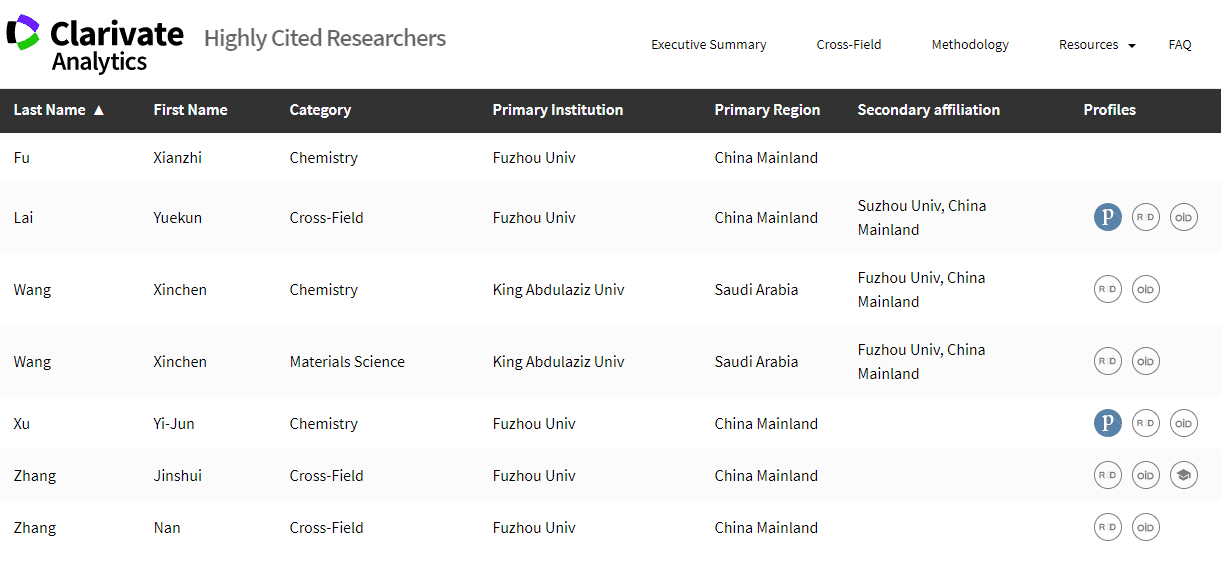Screen dimensions: 1221x564
Task: Click the Clarivate Analytics logo
Action: tap(95, 44)
